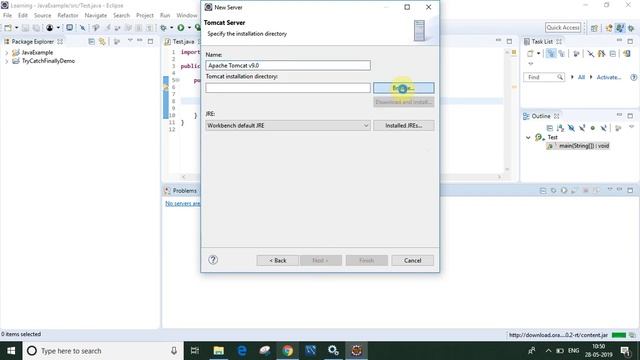Screen dimensions: 640x360
Task: Expand the JavaExample project
Action: coord(6,53)
